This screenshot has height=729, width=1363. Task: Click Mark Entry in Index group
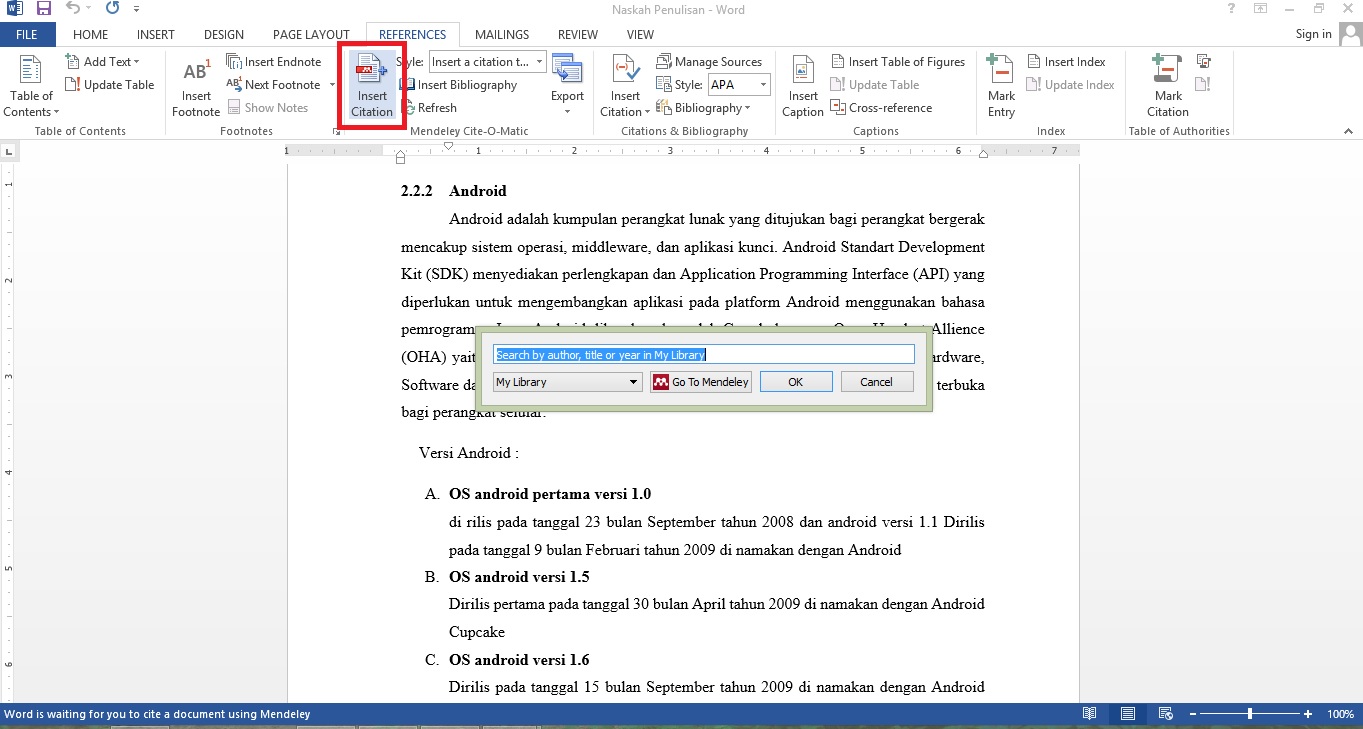pyautogui.click(x=1001, y=86)
